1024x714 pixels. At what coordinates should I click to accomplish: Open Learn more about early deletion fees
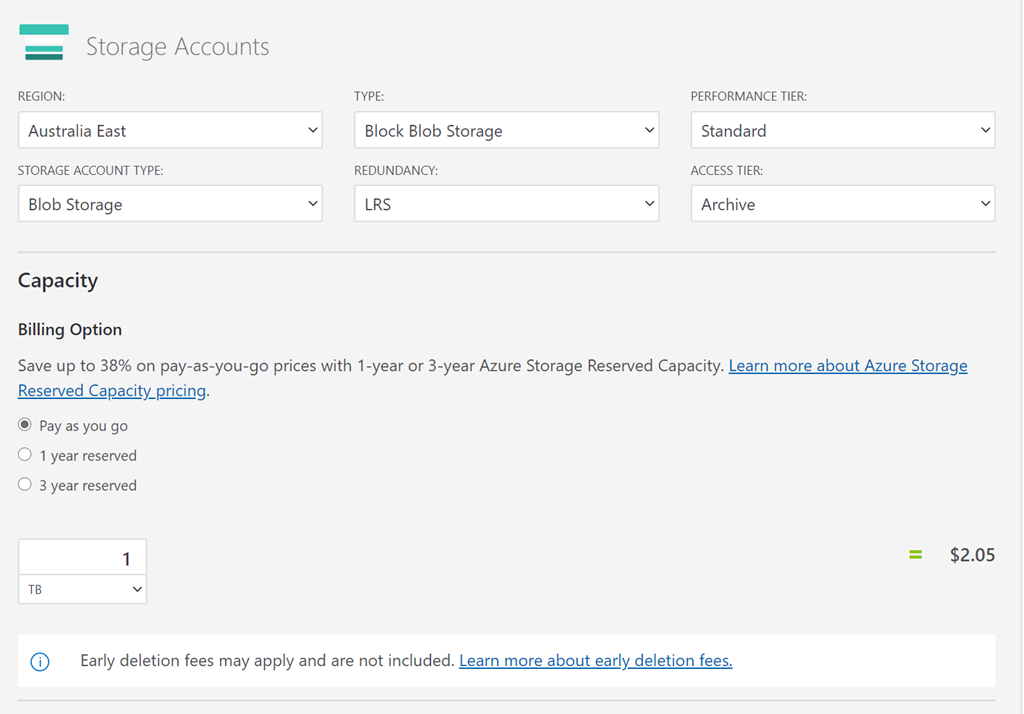(x=595, y=661)
